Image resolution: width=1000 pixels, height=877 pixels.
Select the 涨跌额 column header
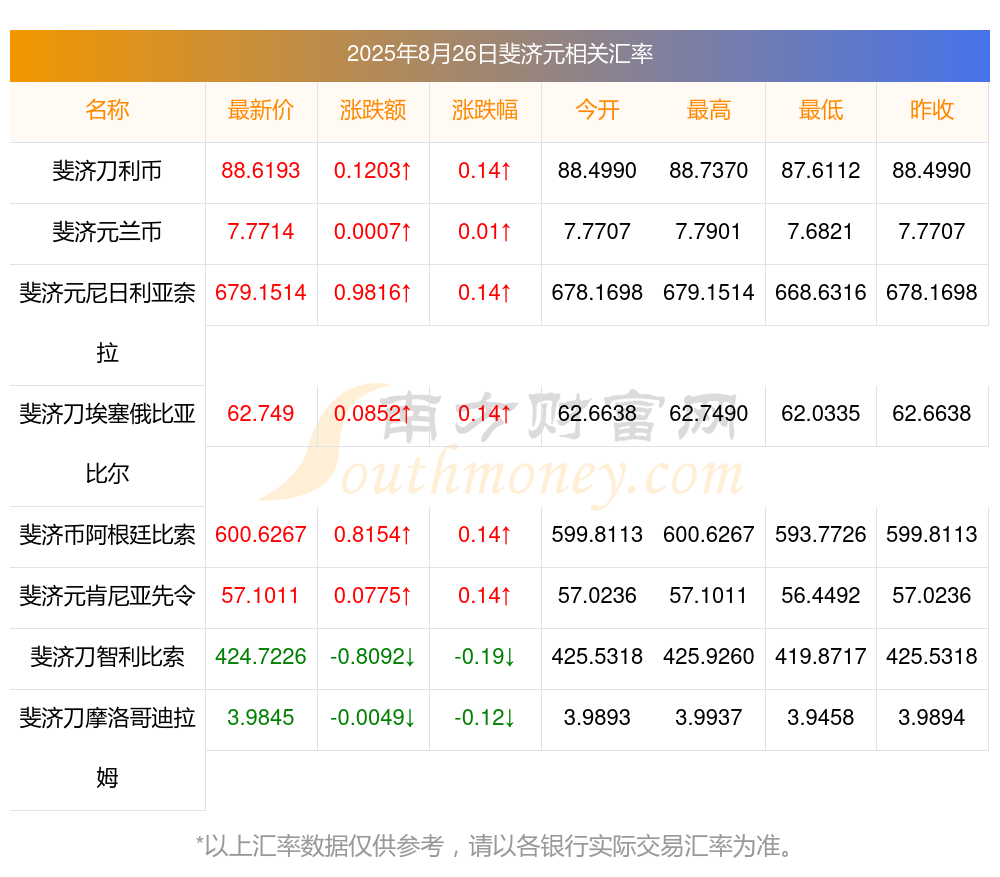[373, 110]
